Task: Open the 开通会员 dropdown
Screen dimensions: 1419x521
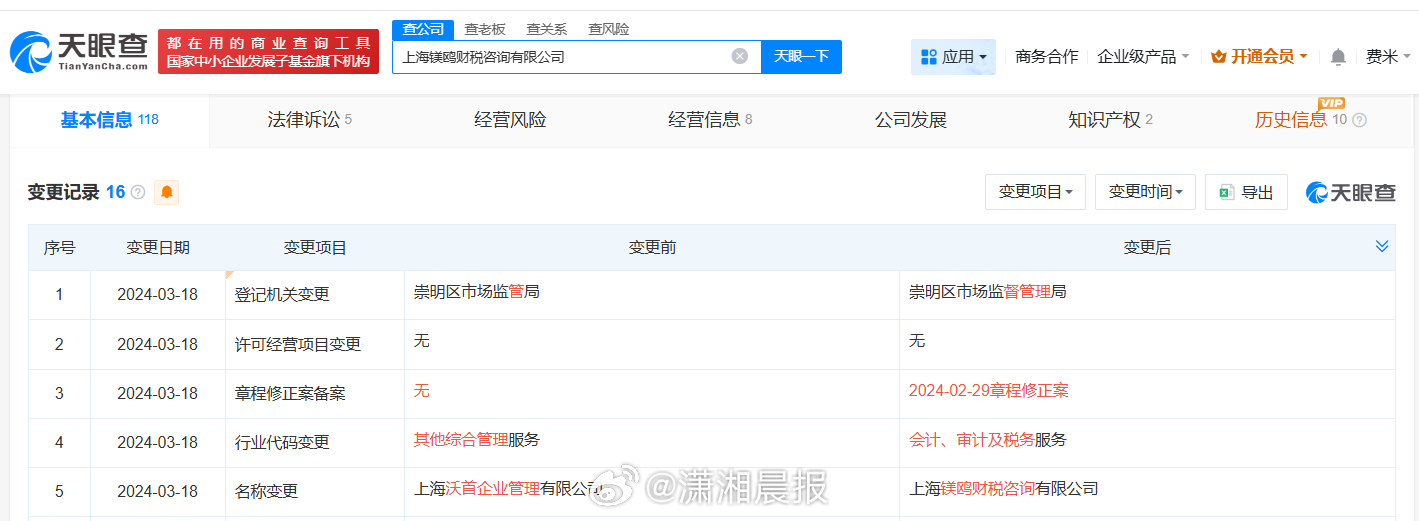Action: click(1260, 57)
